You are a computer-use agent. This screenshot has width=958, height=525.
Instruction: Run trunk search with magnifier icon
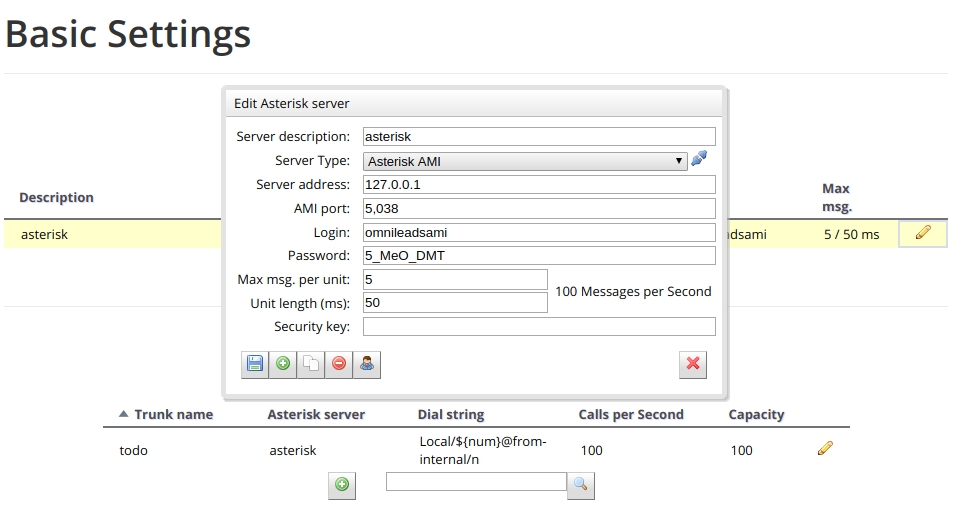pyautogui.click(x=580, y=485)
